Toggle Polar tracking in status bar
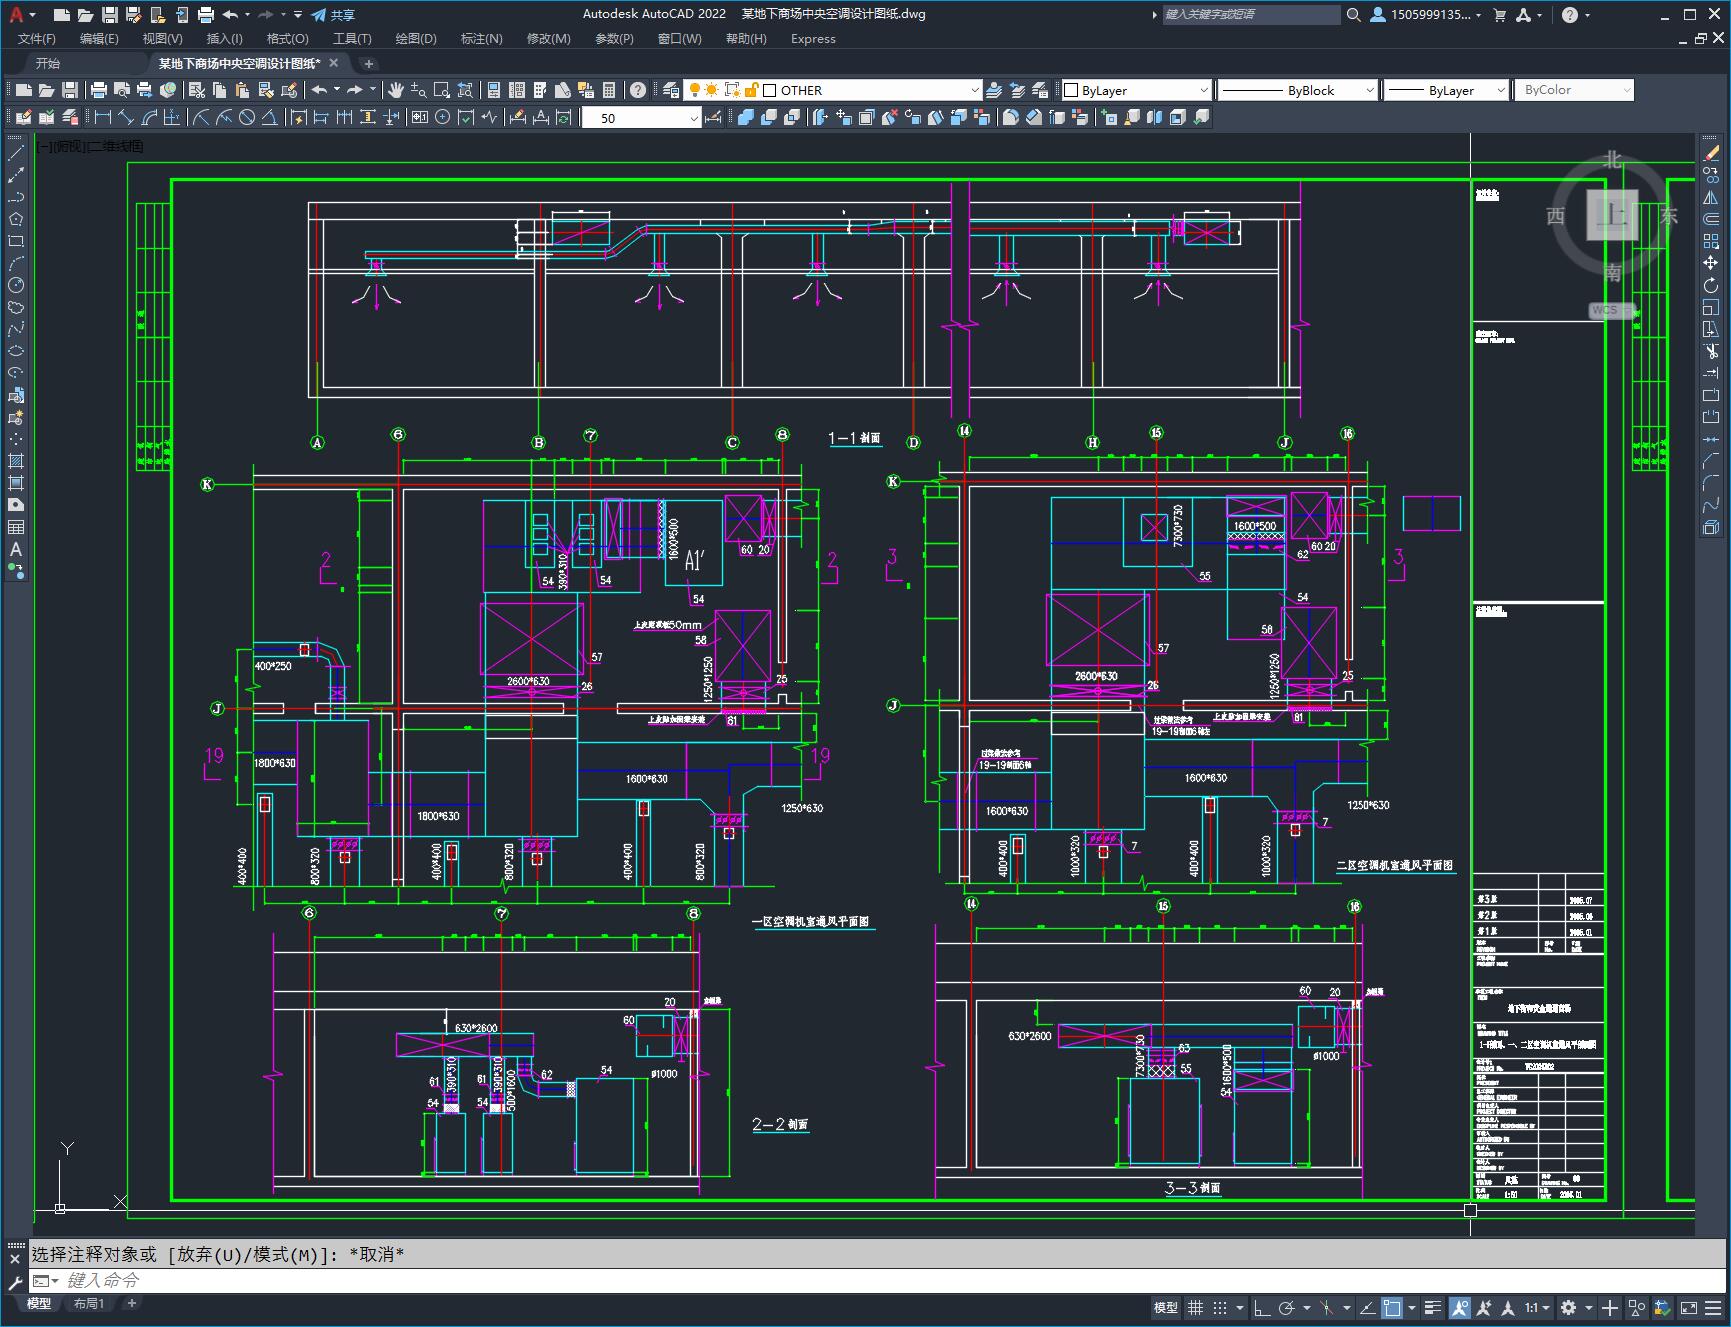The image size is (1731, 1327). pyautogui.click(x=1287, y=1307)
